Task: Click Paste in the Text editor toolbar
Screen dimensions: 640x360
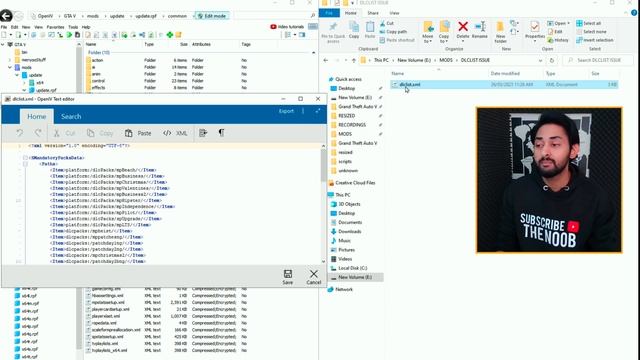Action: [x=138, y=133]
